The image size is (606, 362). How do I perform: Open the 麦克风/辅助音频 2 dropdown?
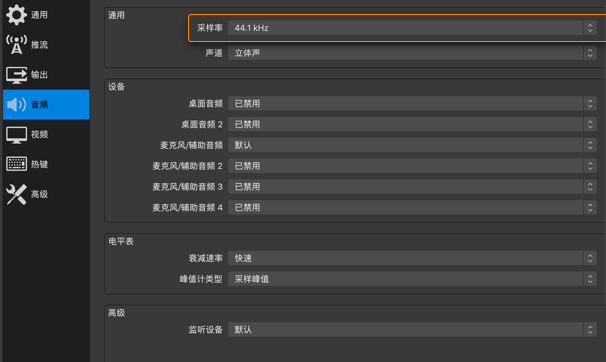(x=412, y=166)
